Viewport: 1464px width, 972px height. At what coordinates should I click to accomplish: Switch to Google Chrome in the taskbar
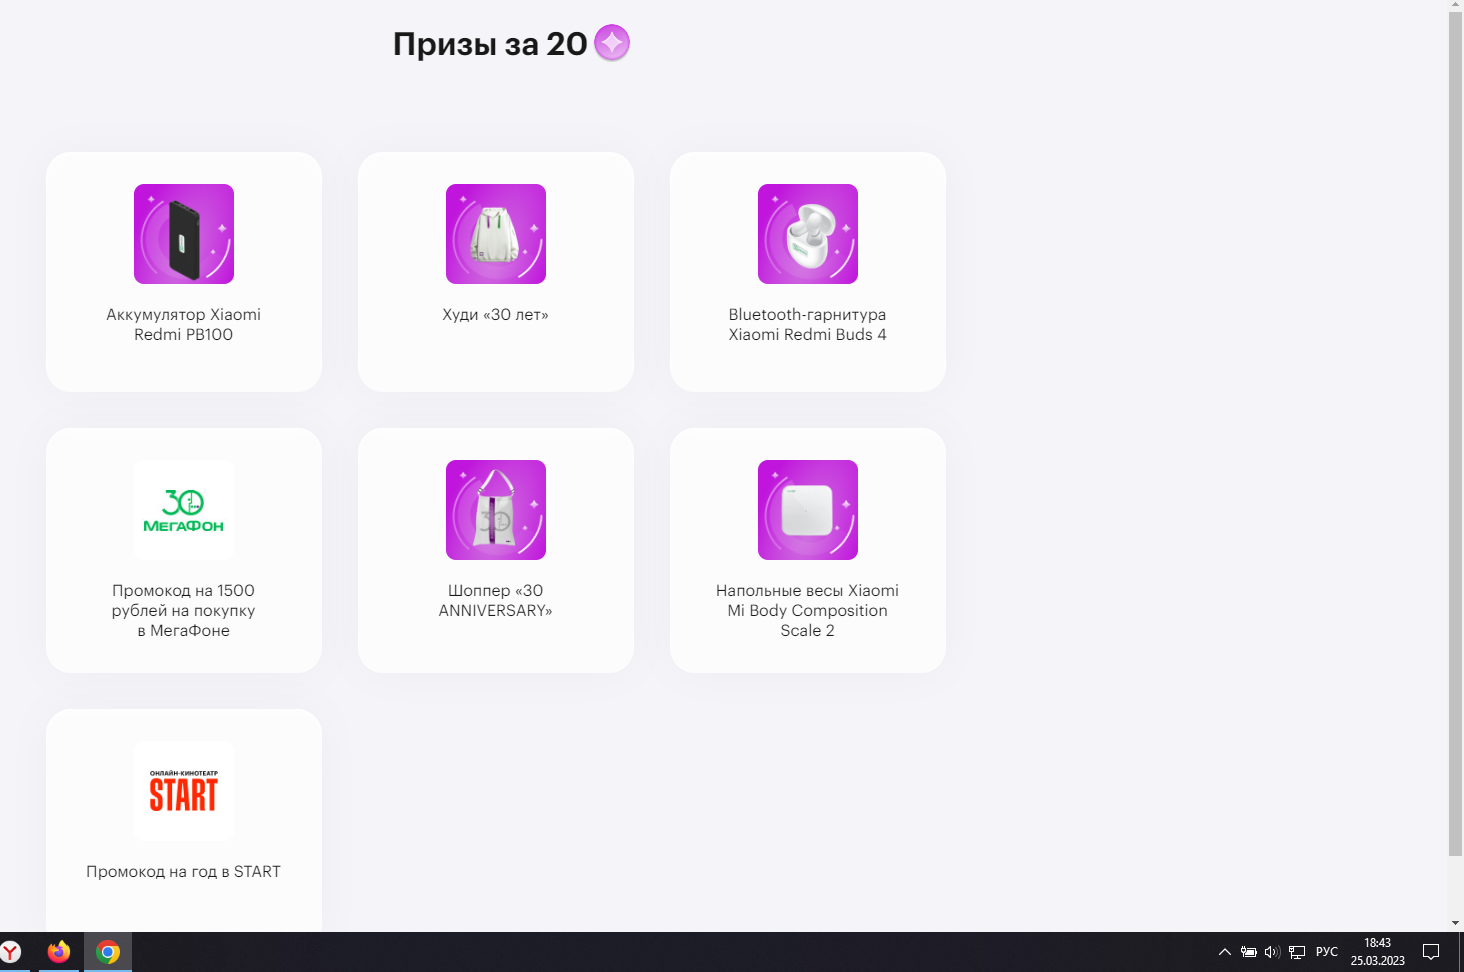(x=108, y=952)
